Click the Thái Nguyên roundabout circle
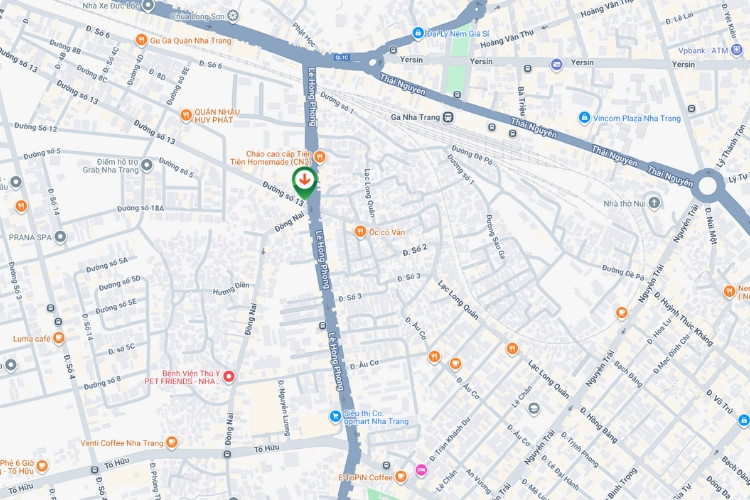750x500 pixels. pos(707,186)
